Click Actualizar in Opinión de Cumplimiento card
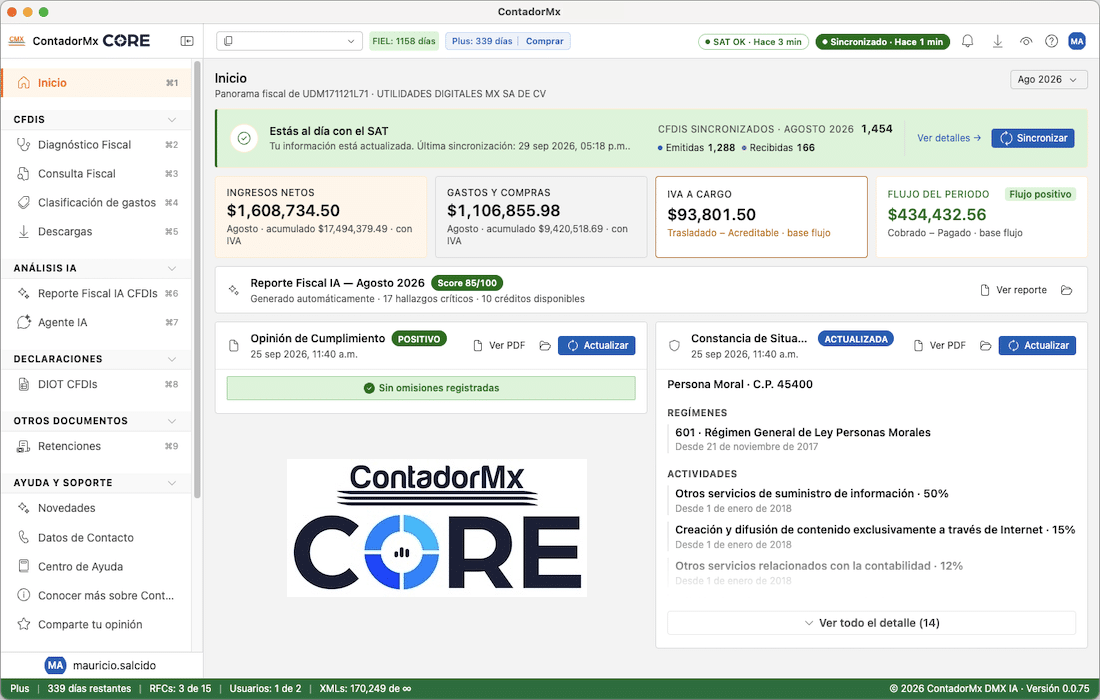1100x700 pixels. coord(596,346)
